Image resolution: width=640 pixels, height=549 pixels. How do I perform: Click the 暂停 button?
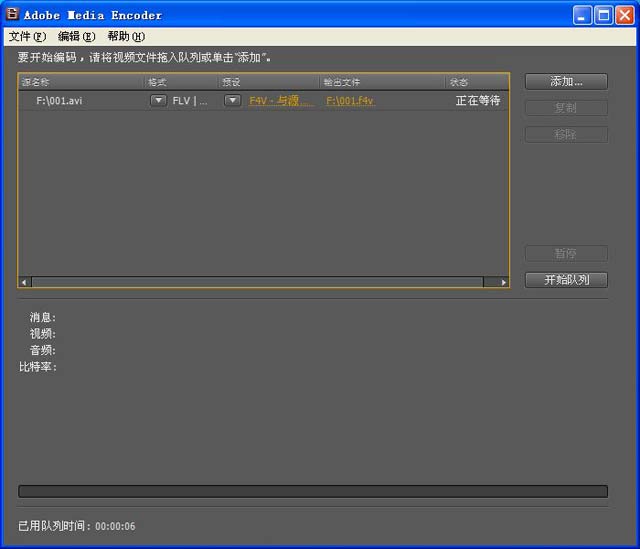tap(566, 254)
